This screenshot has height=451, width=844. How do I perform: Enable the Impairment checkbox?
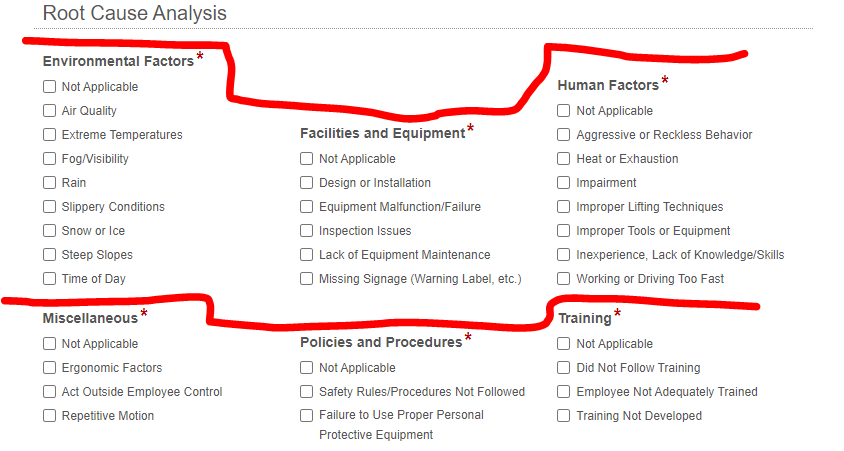(564, 183)
